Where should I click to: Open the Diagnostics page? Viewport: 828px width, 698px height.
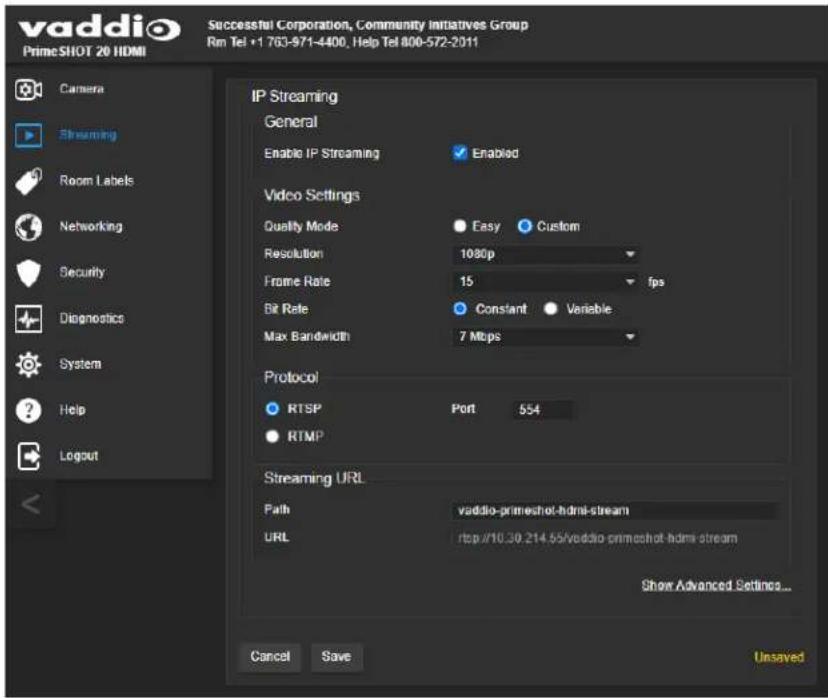(92, 318)
